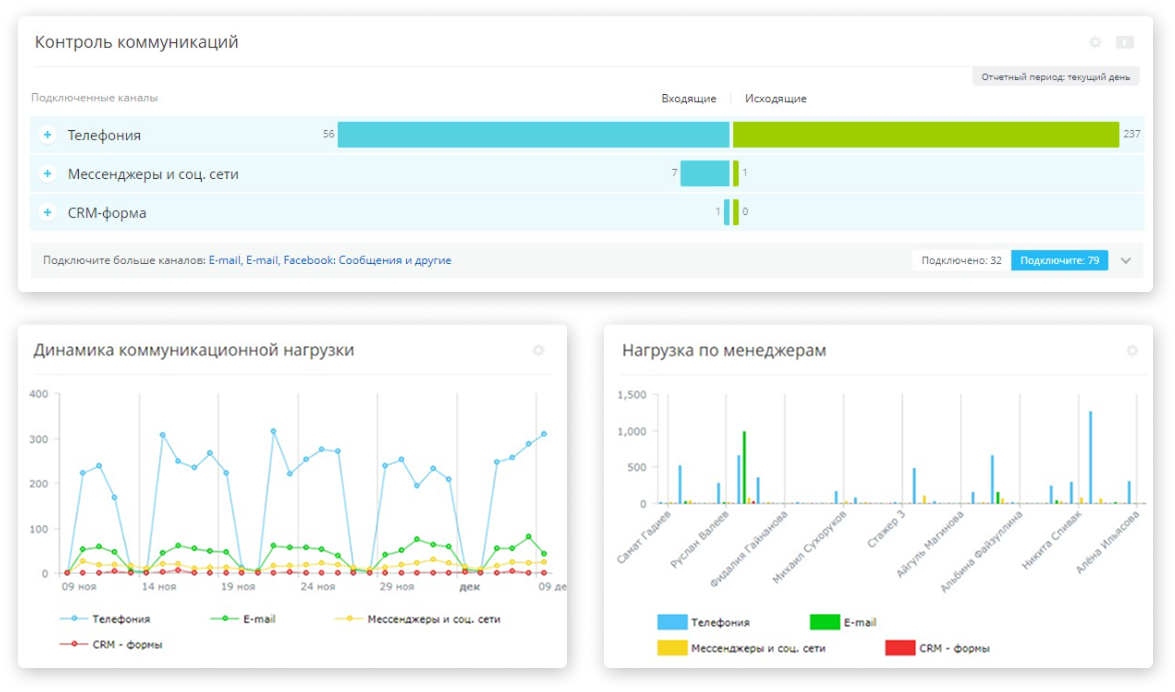Play video icon in Контроль коммуникаций header
1175x692 pixels.
1125,43
